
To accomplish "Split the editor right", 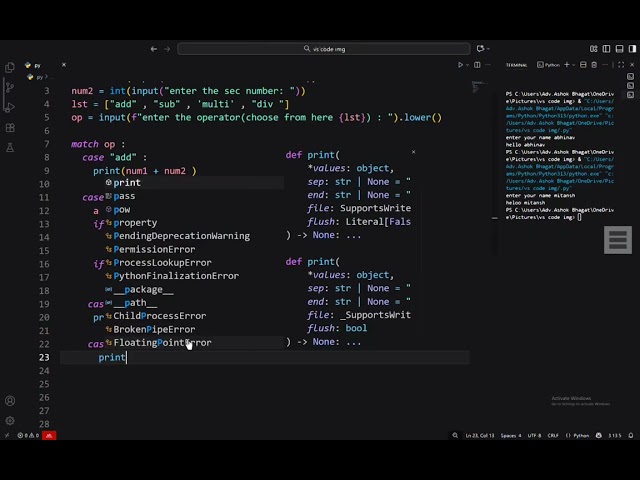I will [x=477, y=65].
